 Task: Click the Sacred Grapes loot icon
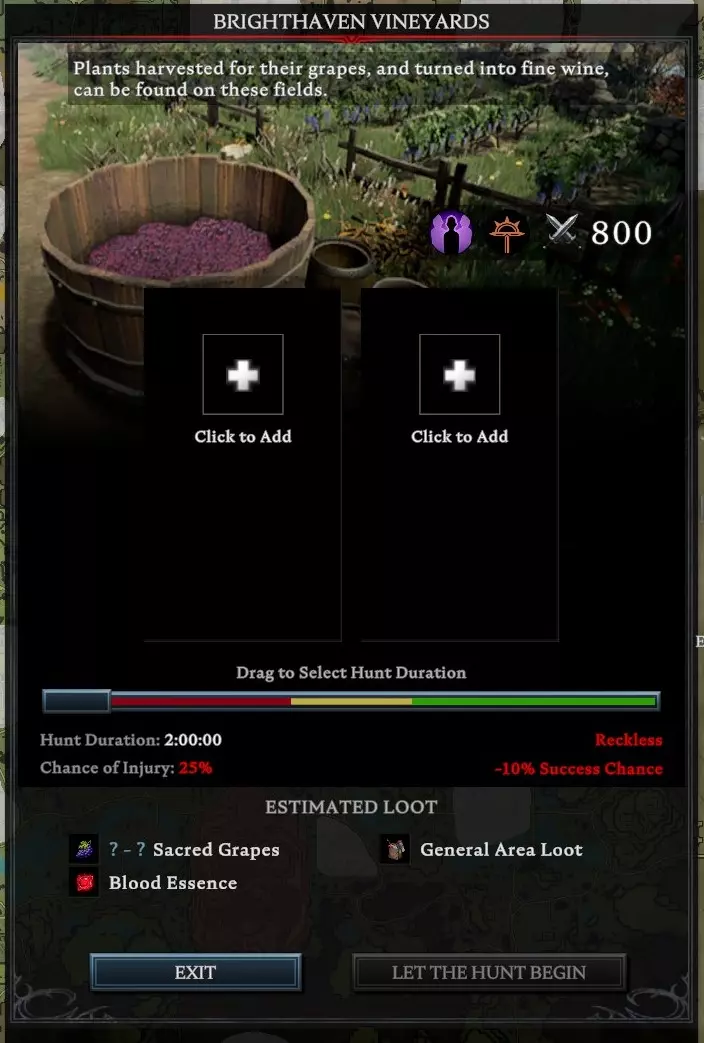84,849
